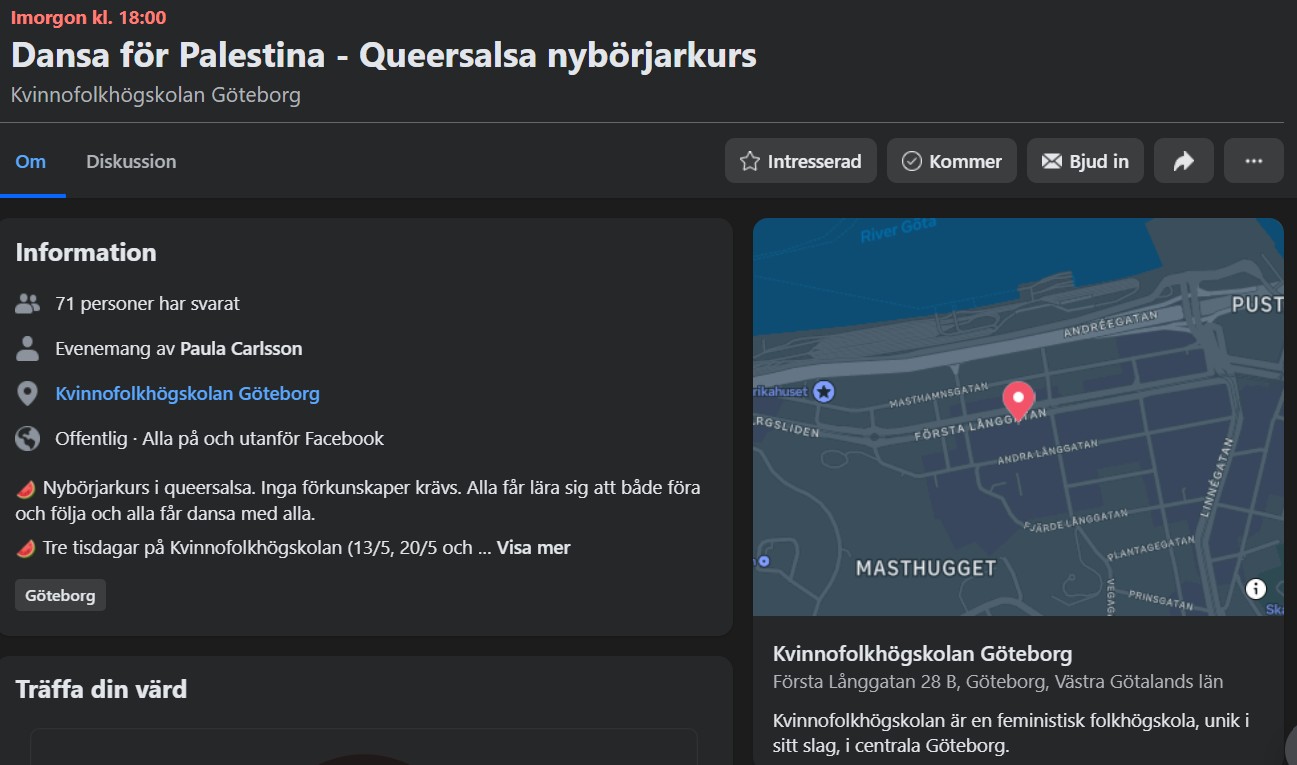Invite friends with Bjud in

[x=1085, y=161]
